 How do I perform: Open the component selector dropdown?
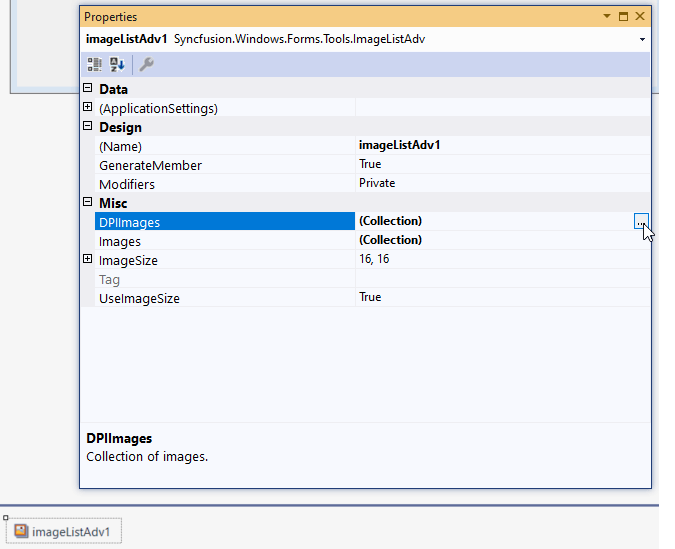click(642, 39)
